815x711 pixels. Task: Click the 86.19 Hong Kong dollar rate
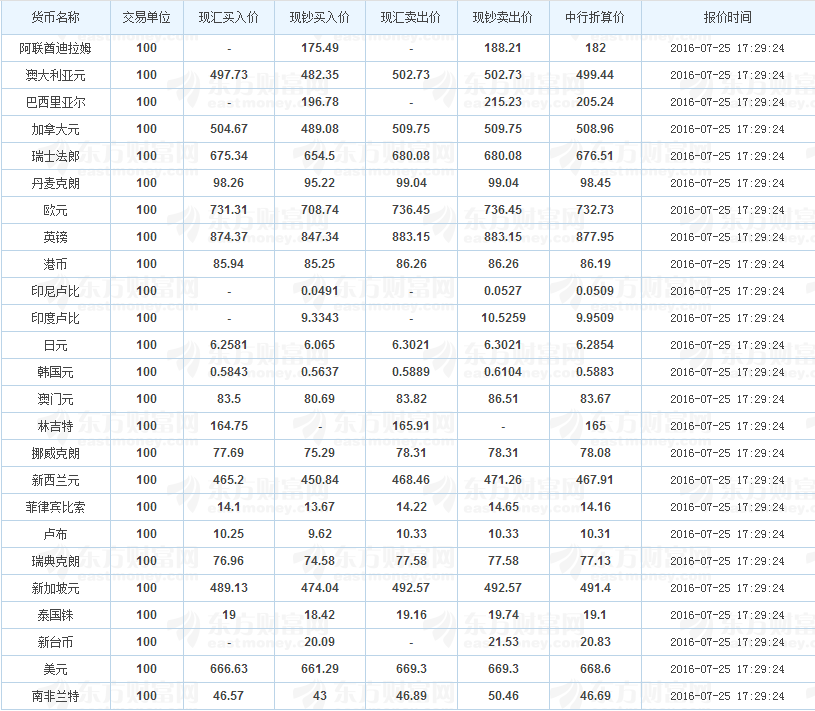595,264
